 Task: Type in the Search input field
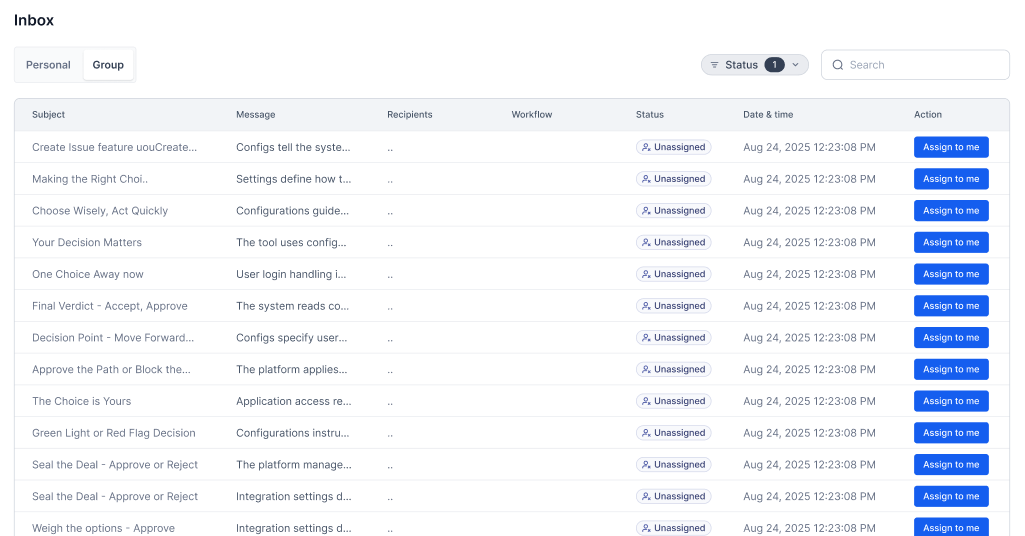tap(925, 65)
